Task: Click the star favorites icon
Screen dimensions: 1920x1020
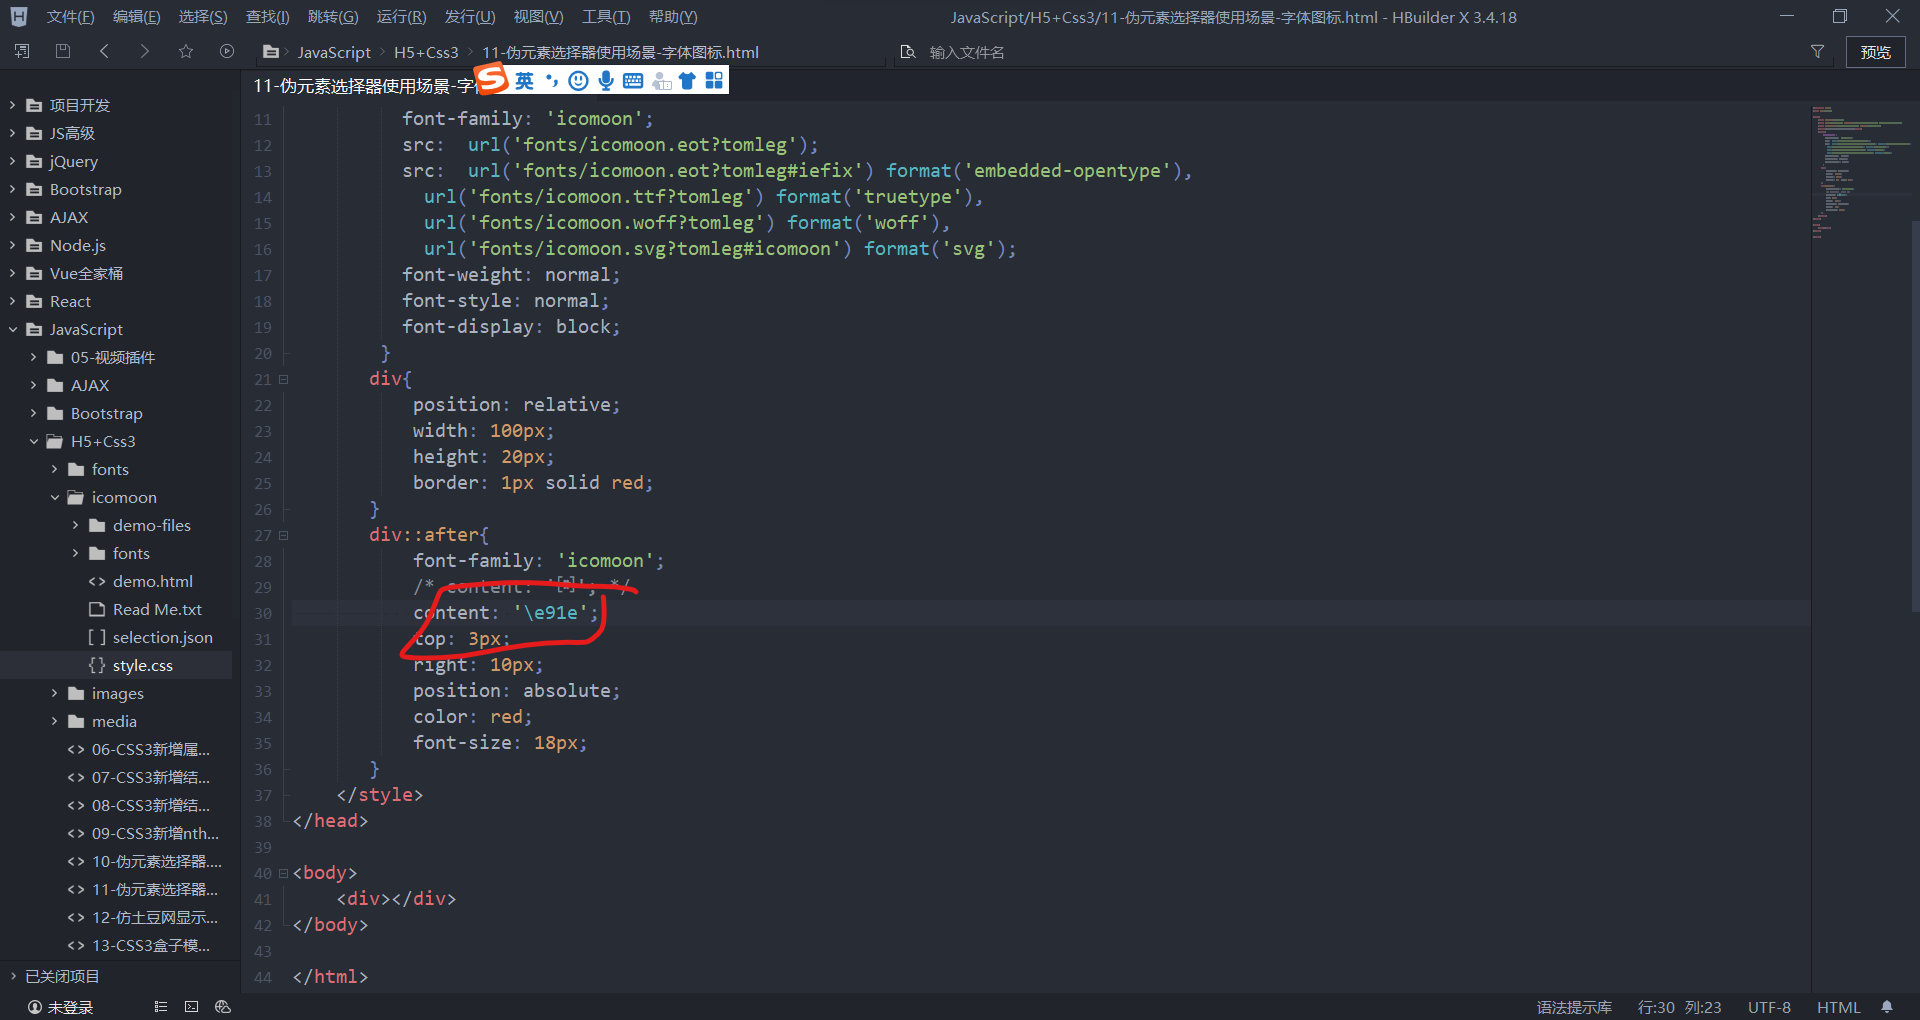Action: [185, 51]
